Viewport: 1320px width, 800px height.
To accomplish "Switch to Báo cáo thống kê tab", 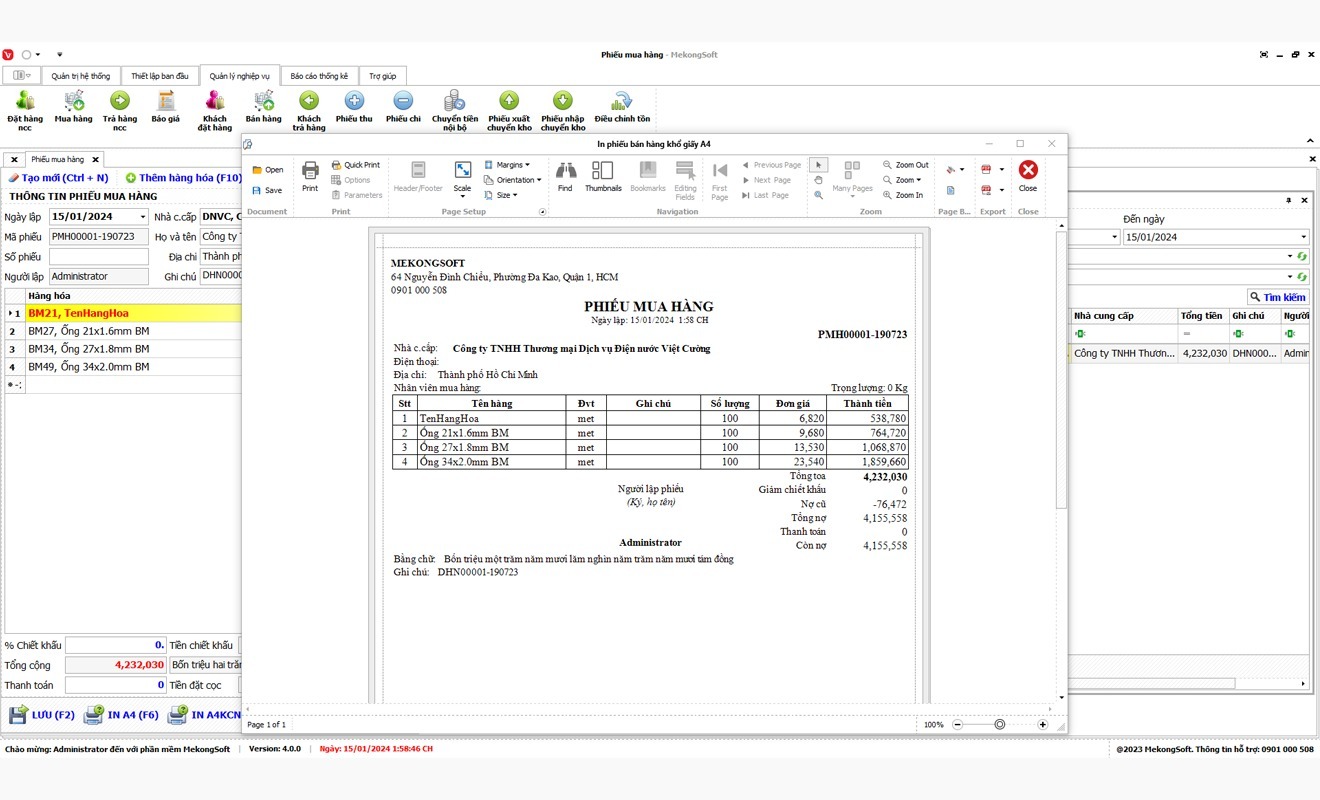I will [x=319, y=76].
